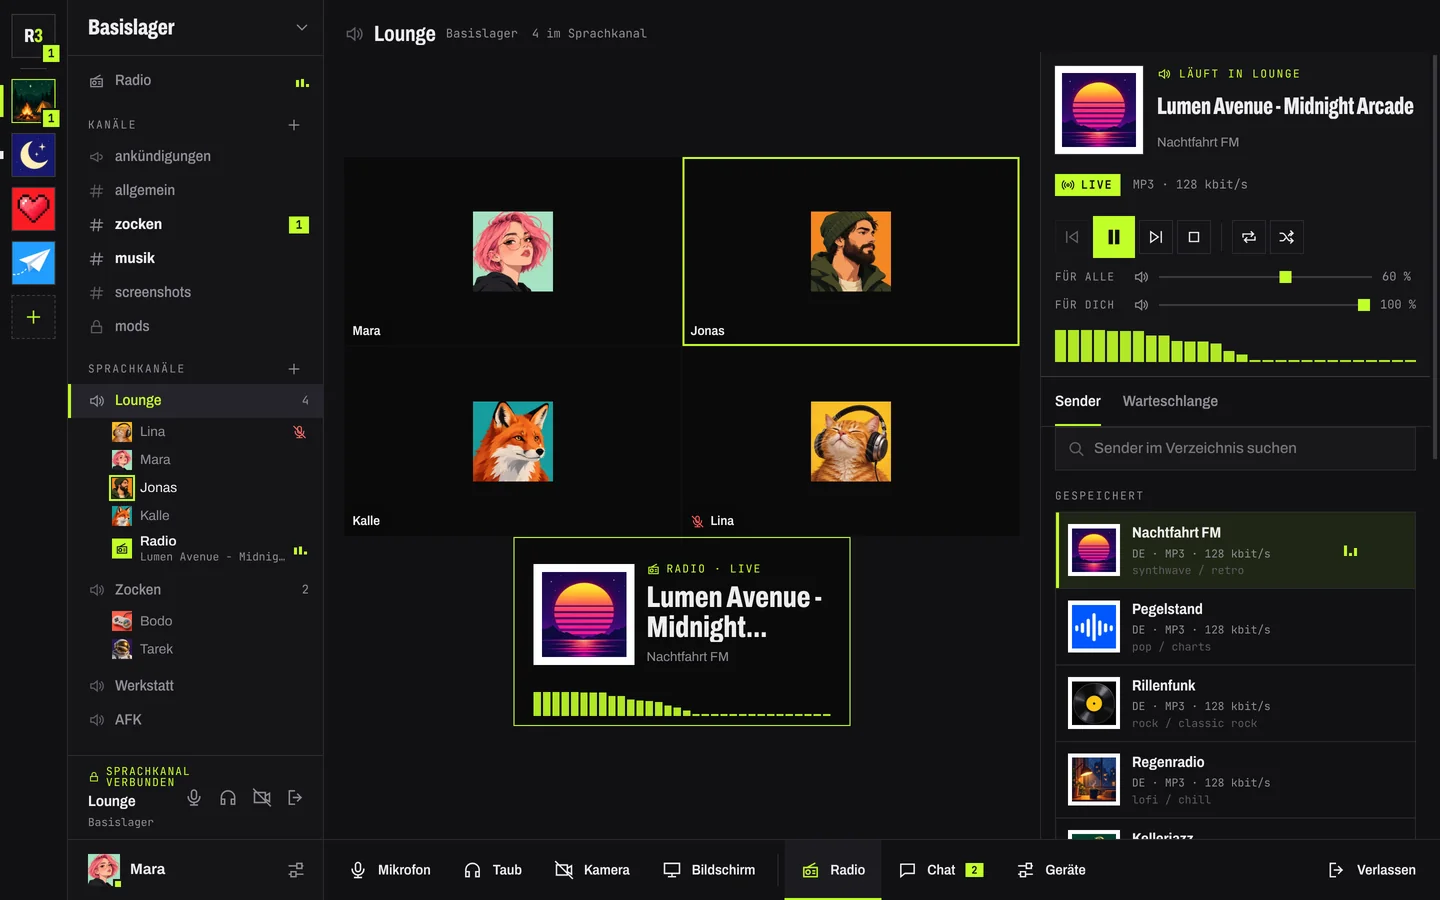The height and width of the screenshot is (900, 1440).
Task: Go to the previous radio station
Action: coord(1072,237)
